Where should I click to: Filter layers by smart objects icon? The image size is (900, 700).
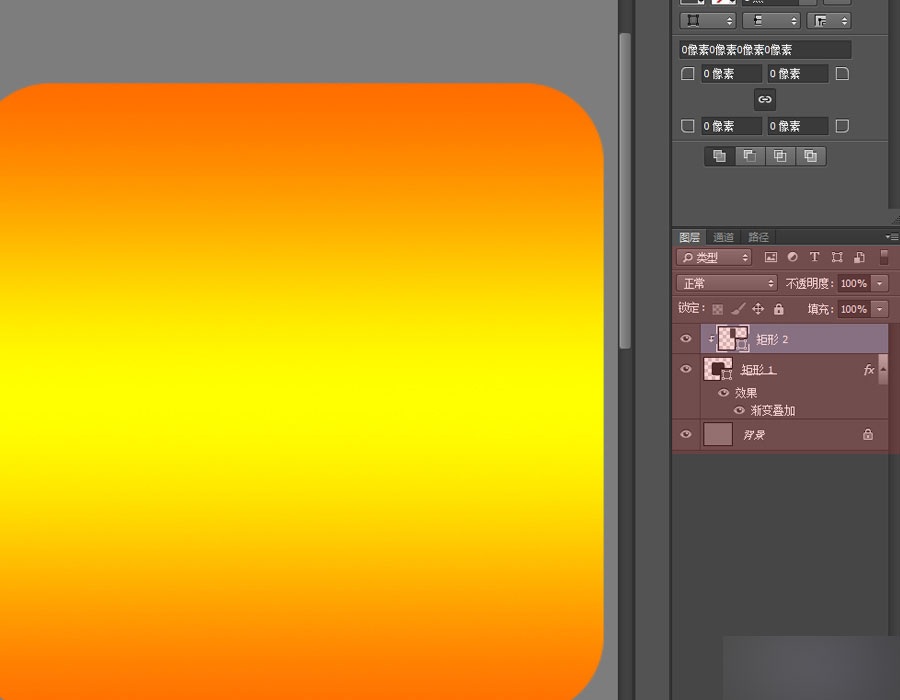[x=859, y=257]
